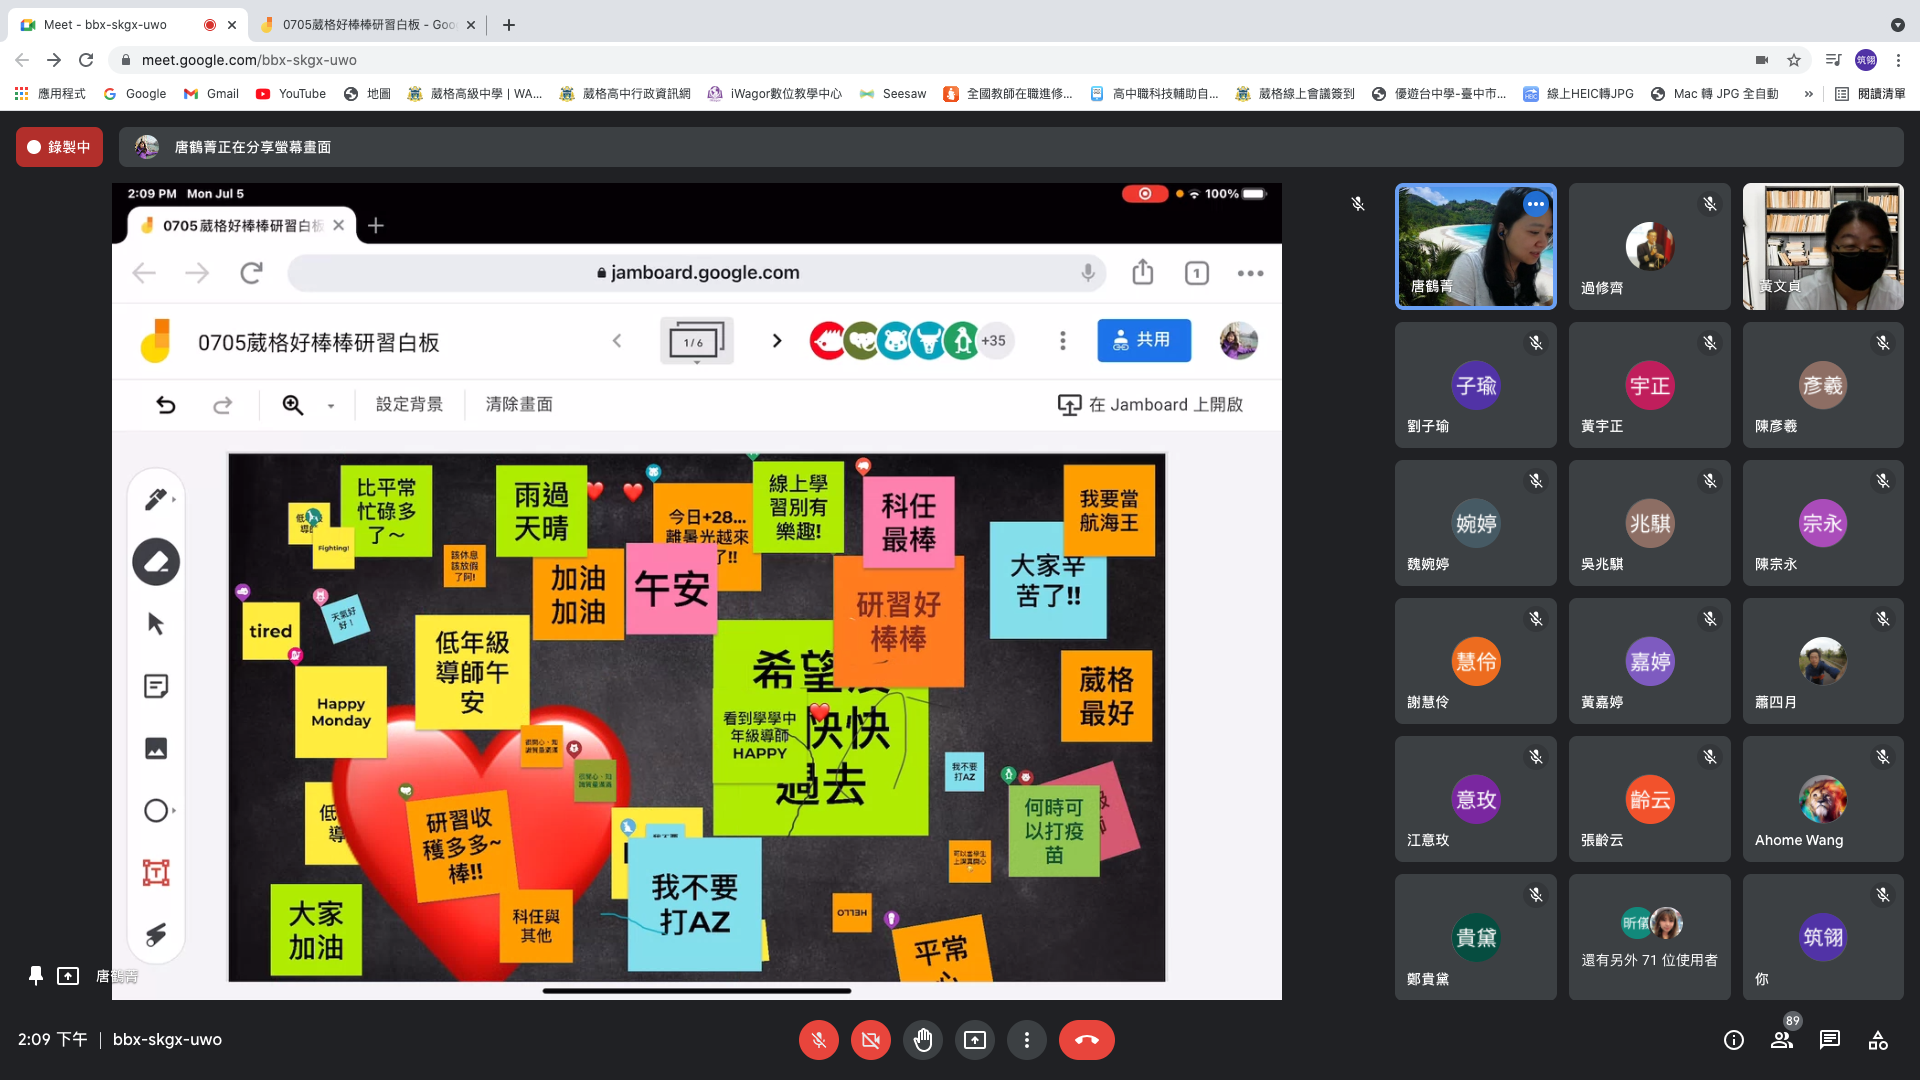Open the YouTube bookmark

pos(291,94)
